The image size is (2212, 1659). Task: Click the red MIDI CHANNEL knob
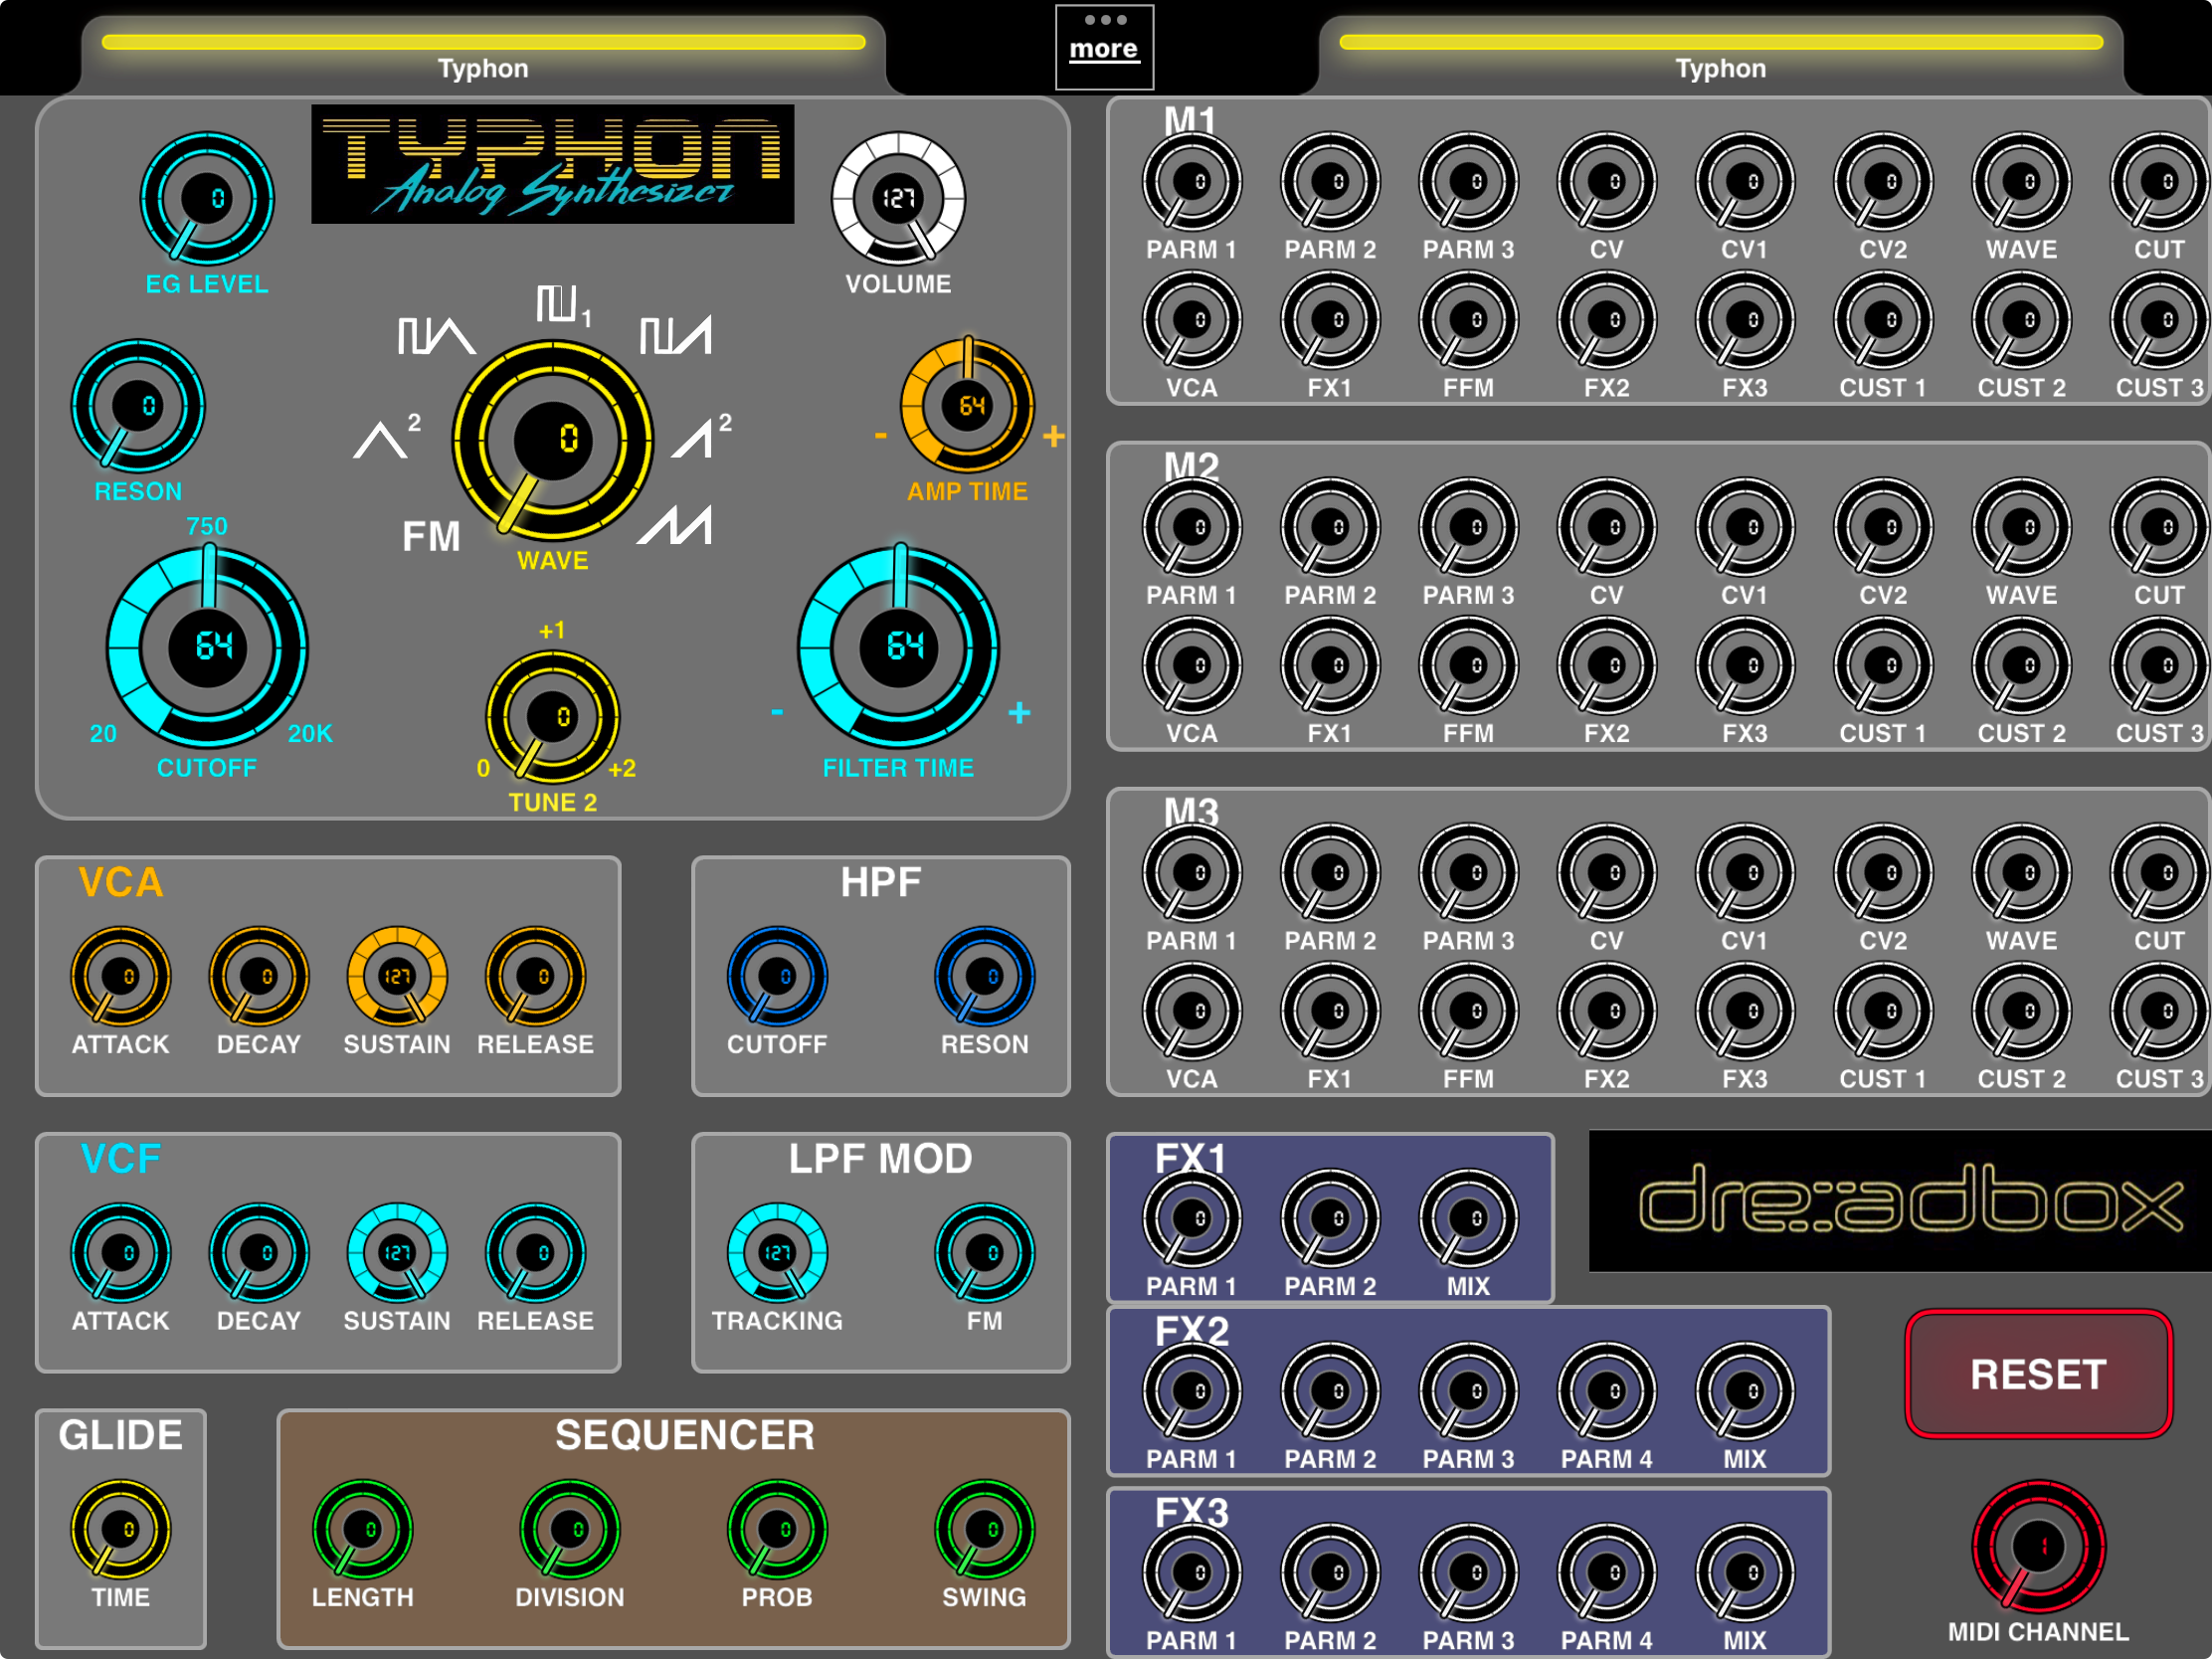(2039, 1547)
